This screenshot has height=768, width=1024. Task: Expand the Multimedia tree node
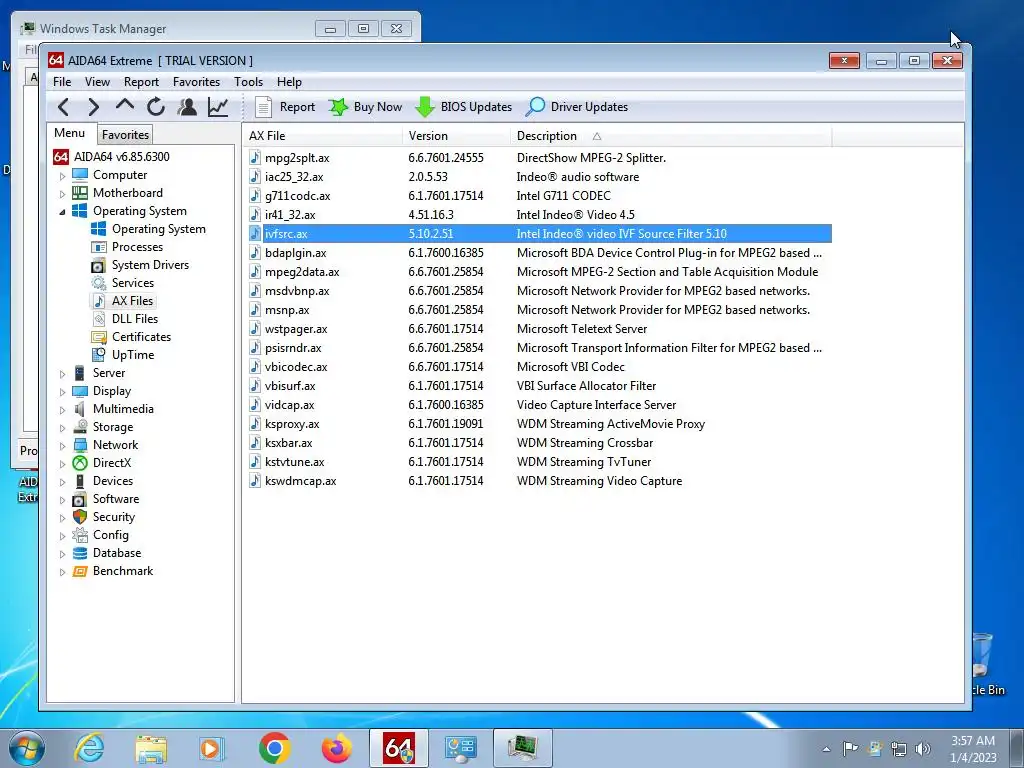63,410
